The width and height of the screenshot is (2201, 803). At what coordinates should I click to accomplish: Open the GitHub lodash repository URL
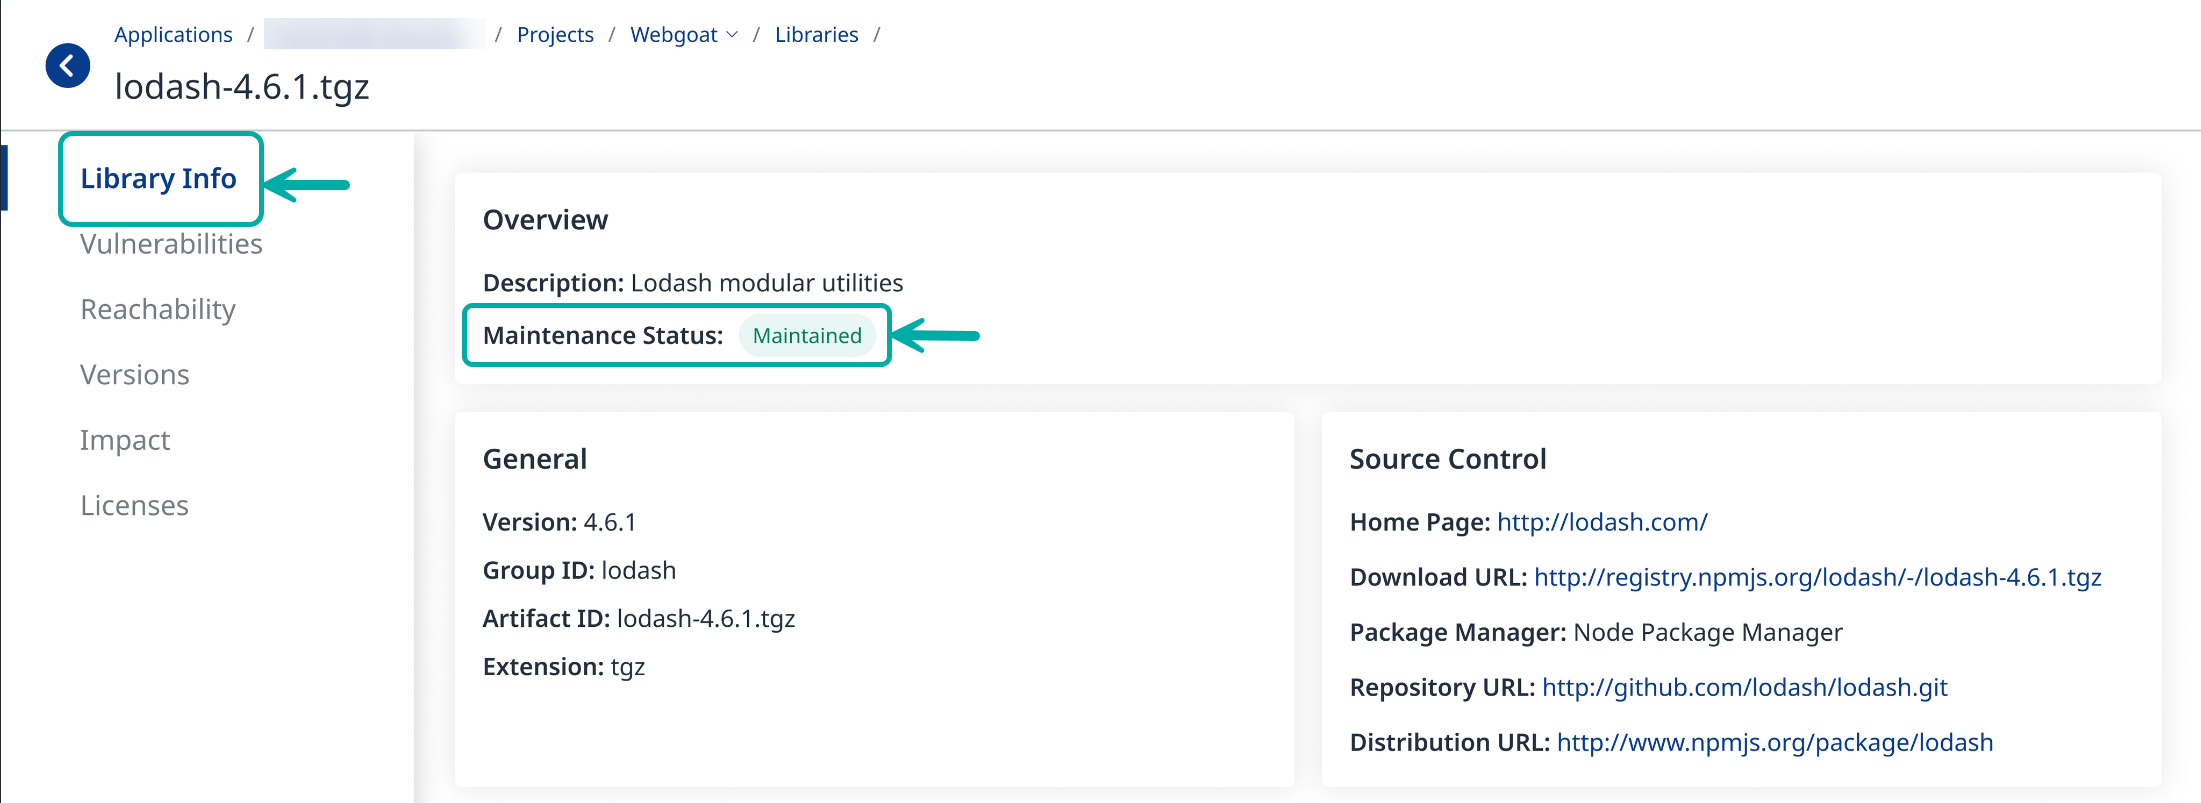1744,688
